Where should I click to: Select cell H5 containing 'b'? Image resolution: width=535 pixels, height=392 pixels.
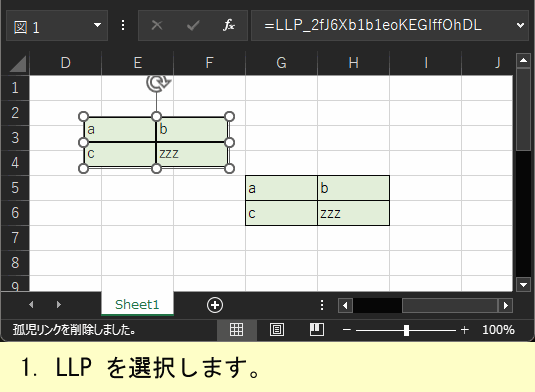[353, 188]
